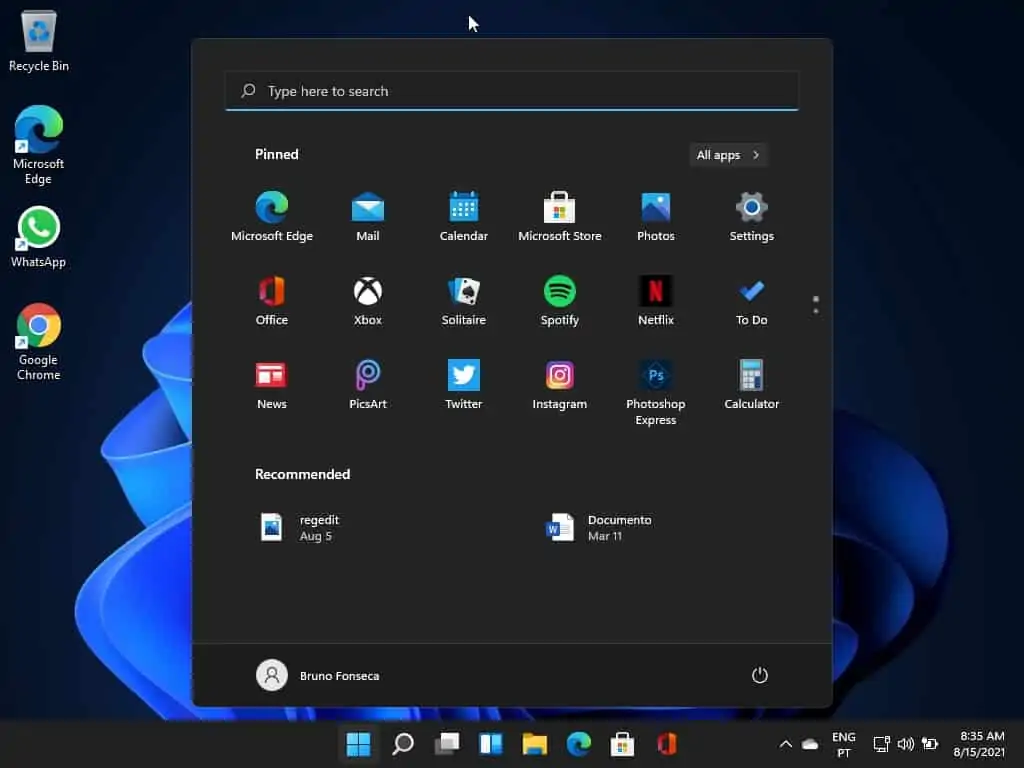Open the ENG PT language switcher
Image resolution: width=1024 pixels, height=768 pixels.
click(844, 744)
